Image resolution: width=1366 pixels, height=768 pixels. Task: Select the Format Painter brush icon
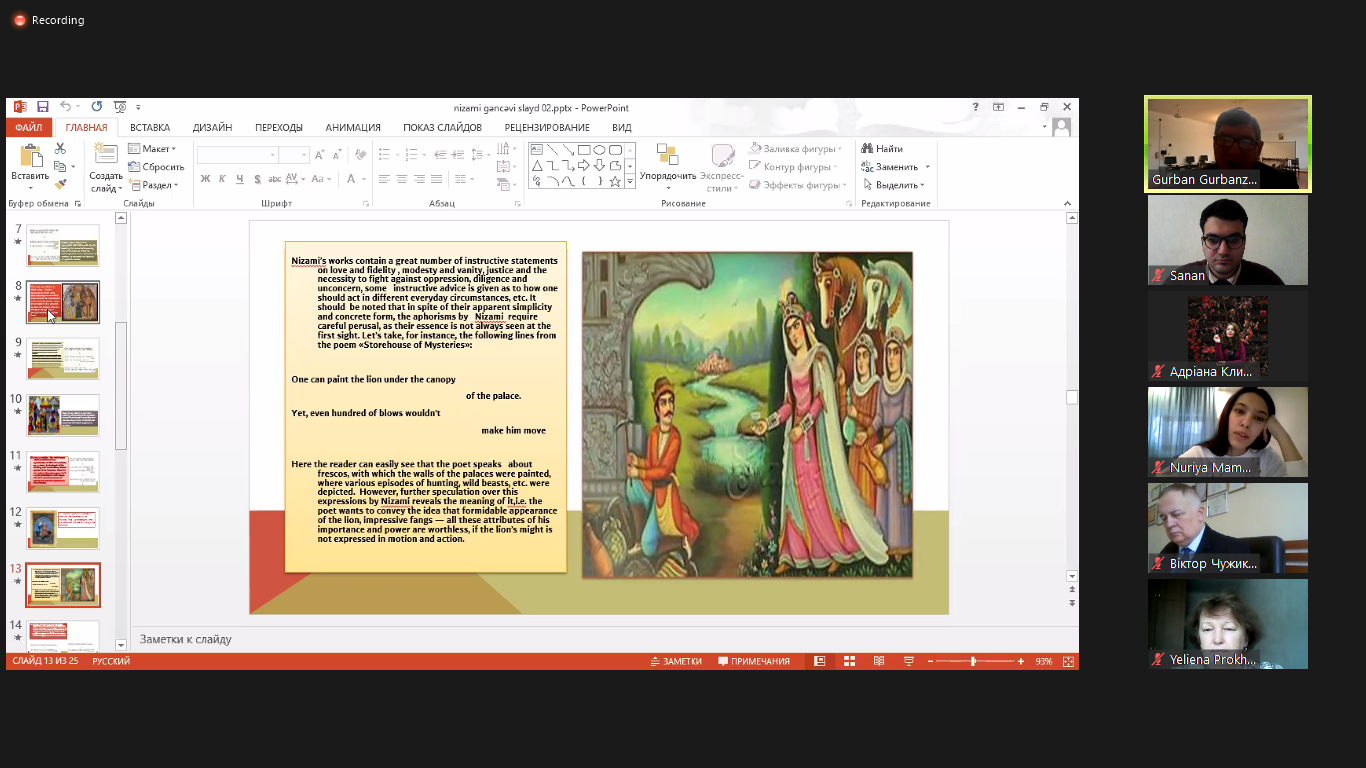tap(60, 184)
